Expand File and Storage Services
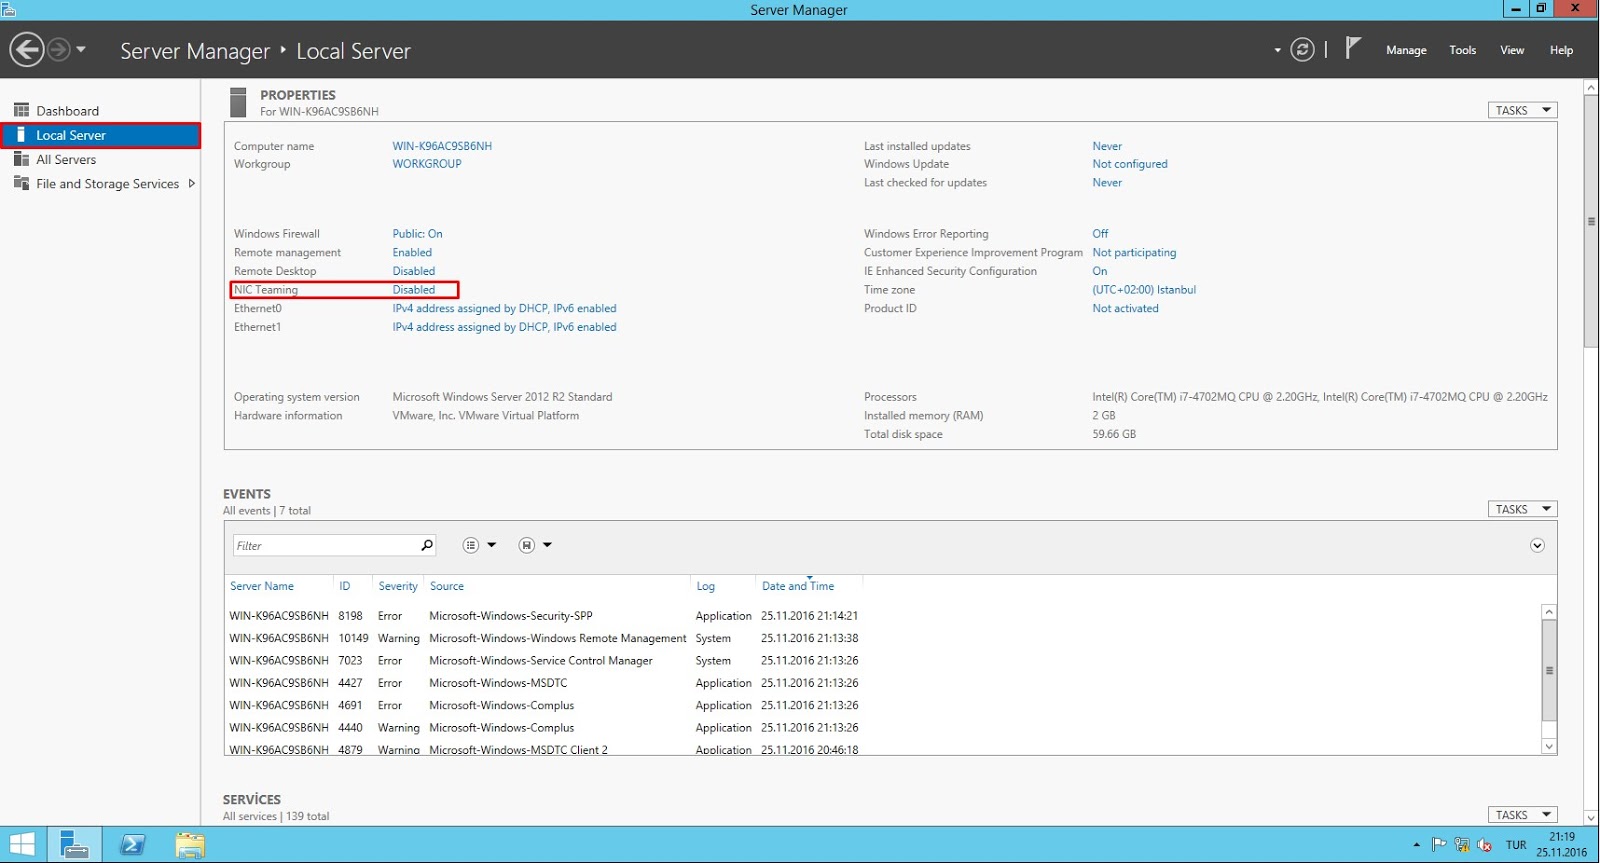Screen dimensions: 1600x863 [x=191, y=183]
